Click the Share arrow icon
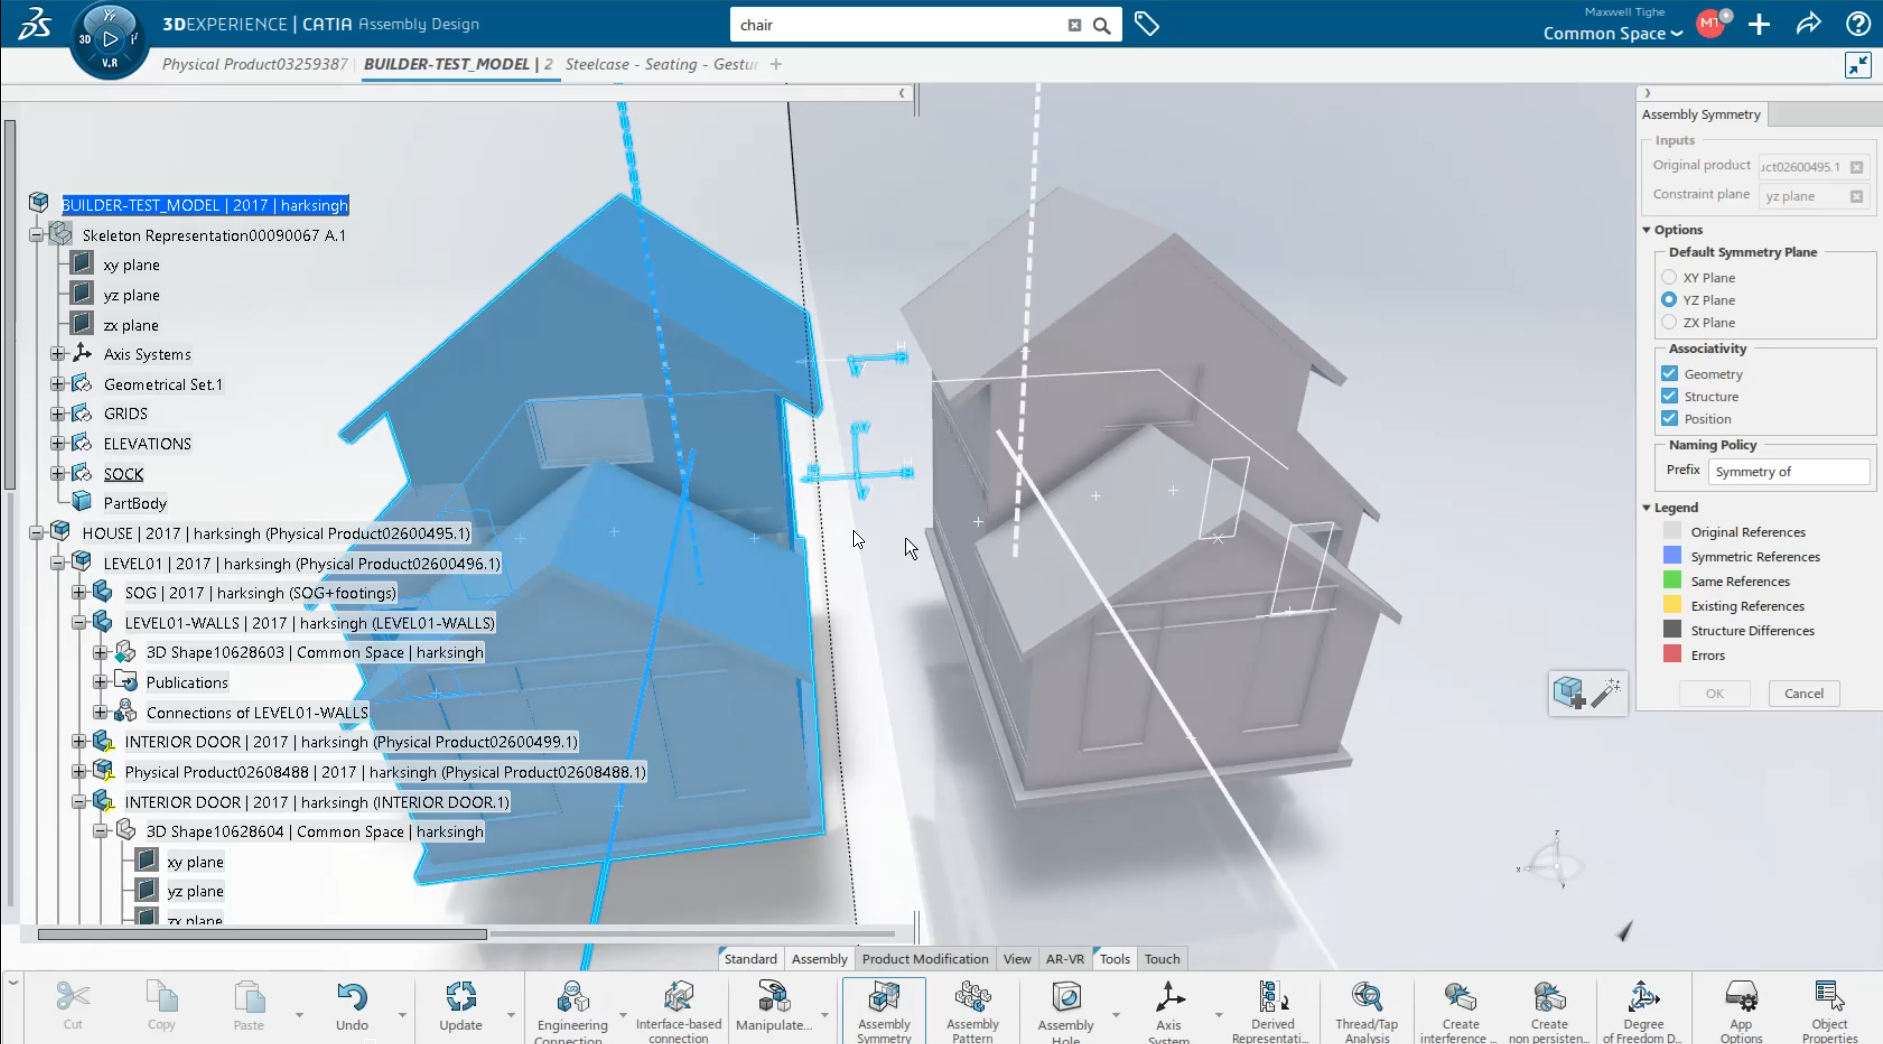This screenshot has width=1883, height=1044. pyautogui.click(x=1808, y=24)
